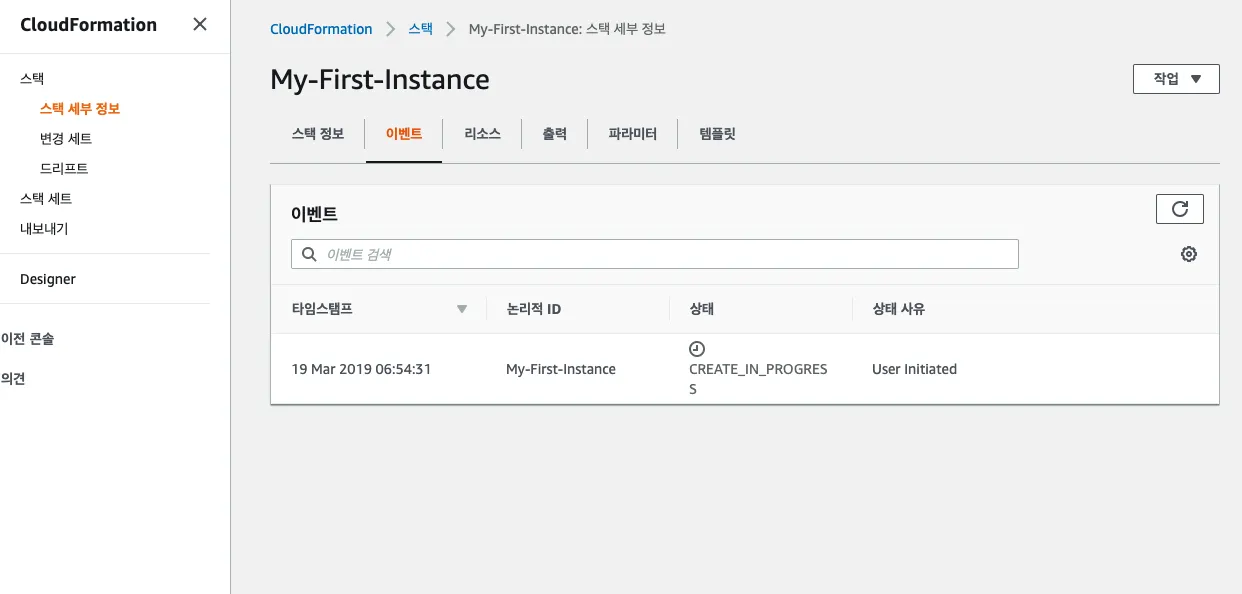
Task: Sort by timestamp using the arrow
Action: pos(462,309)
